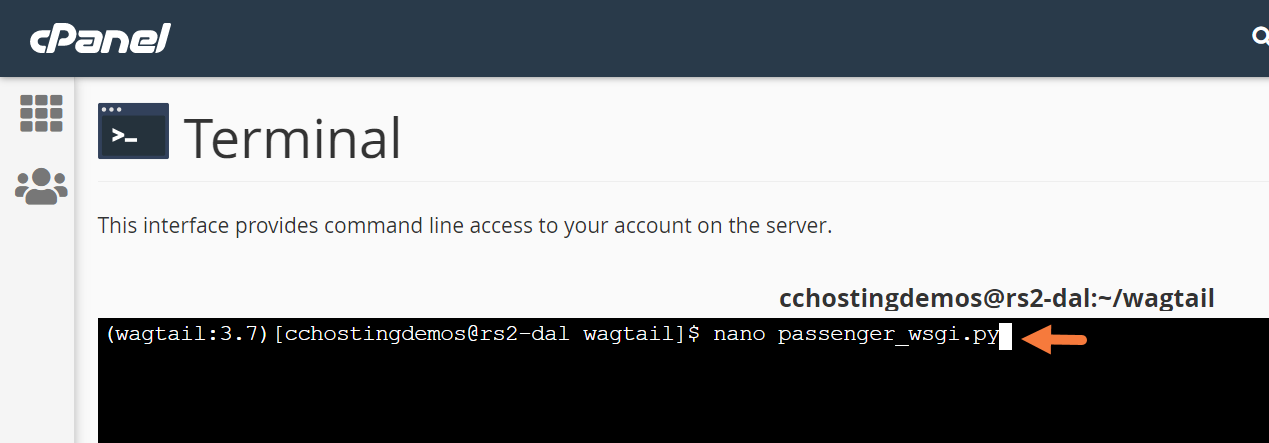Open the search magnifier icon
Image resolution: width=1269 pixels, height=443 pixels.
click(x=1260, y=37)
